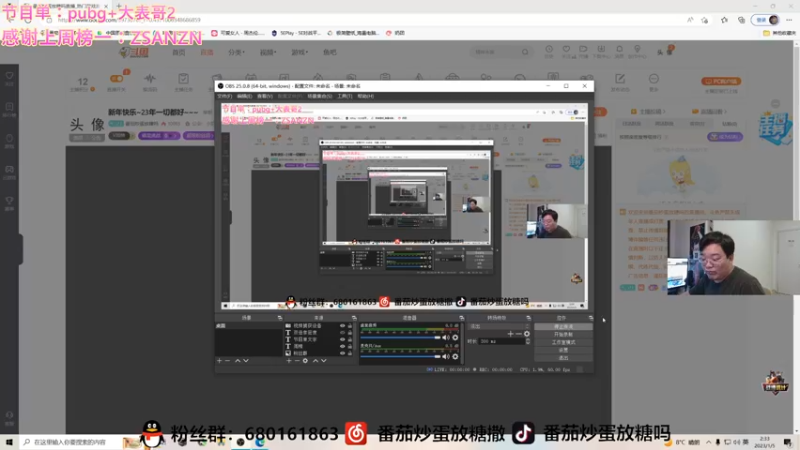This screenshot has height=450, width=800.
Task: Enable 工作室模式 studio mode button
Action: (563, 342)
